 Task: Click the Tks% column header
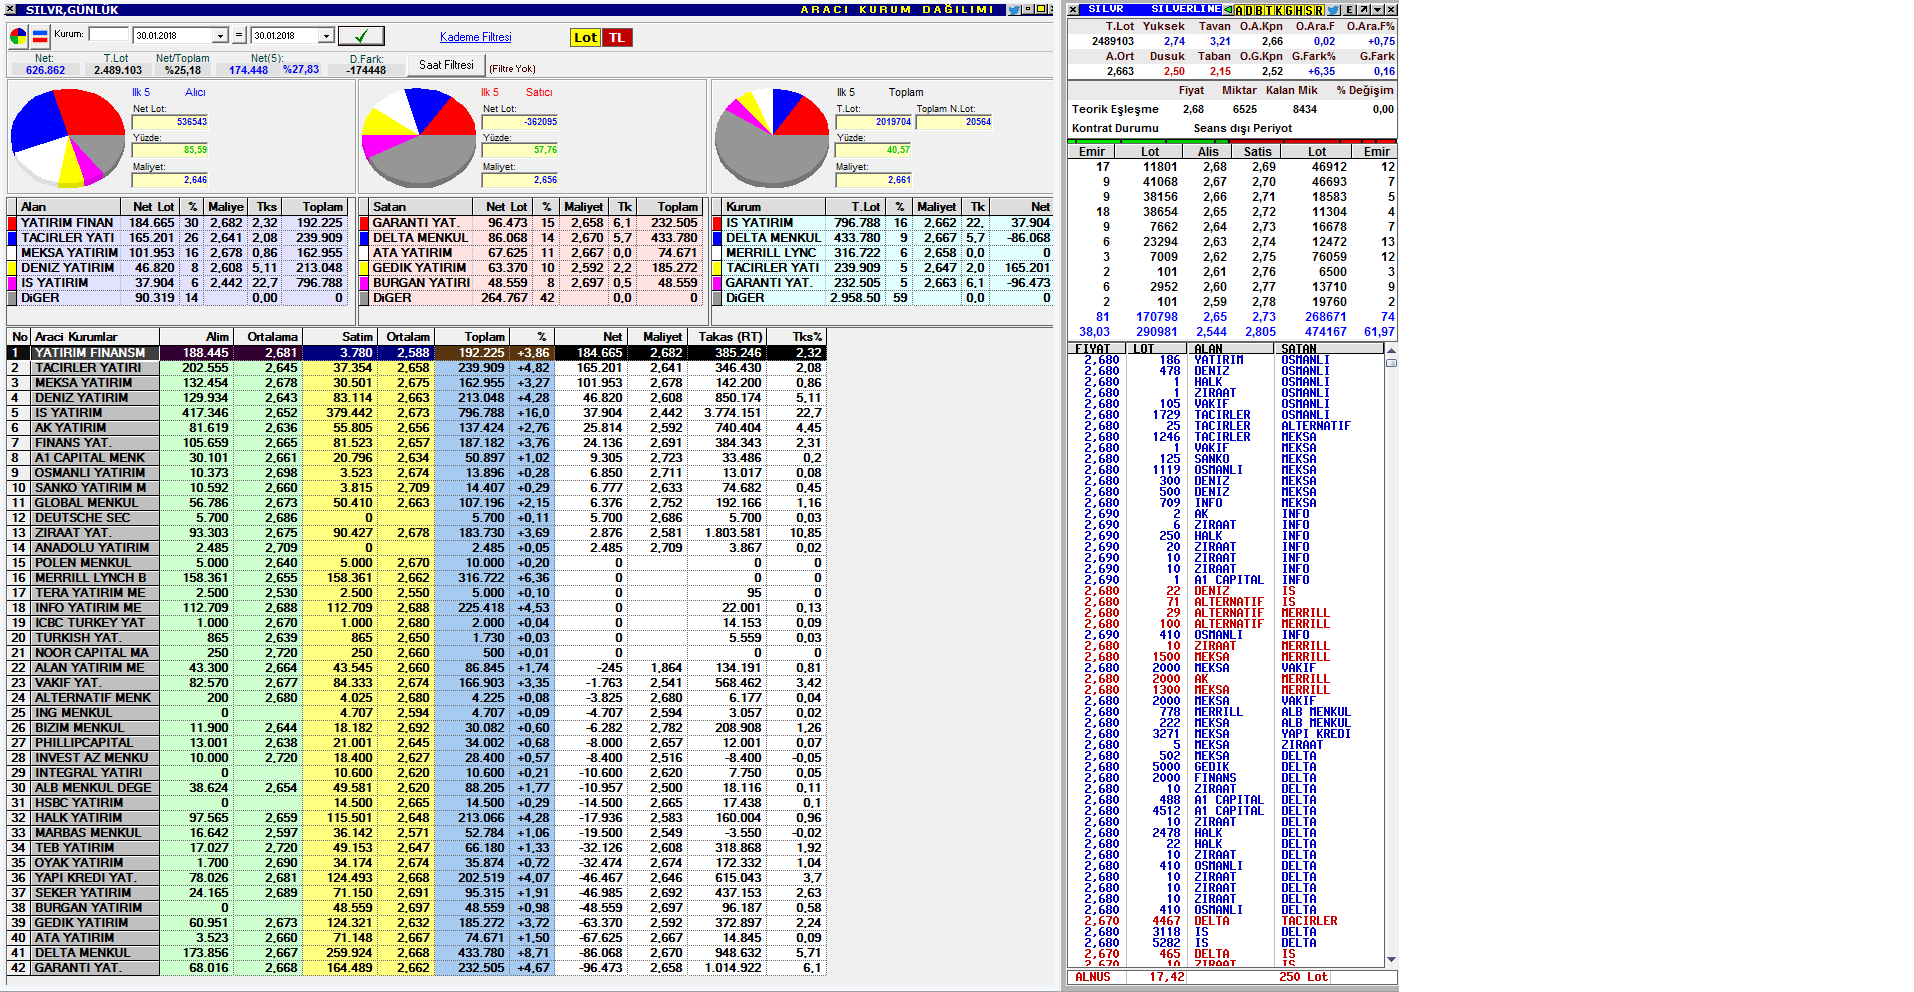(795, 337)
